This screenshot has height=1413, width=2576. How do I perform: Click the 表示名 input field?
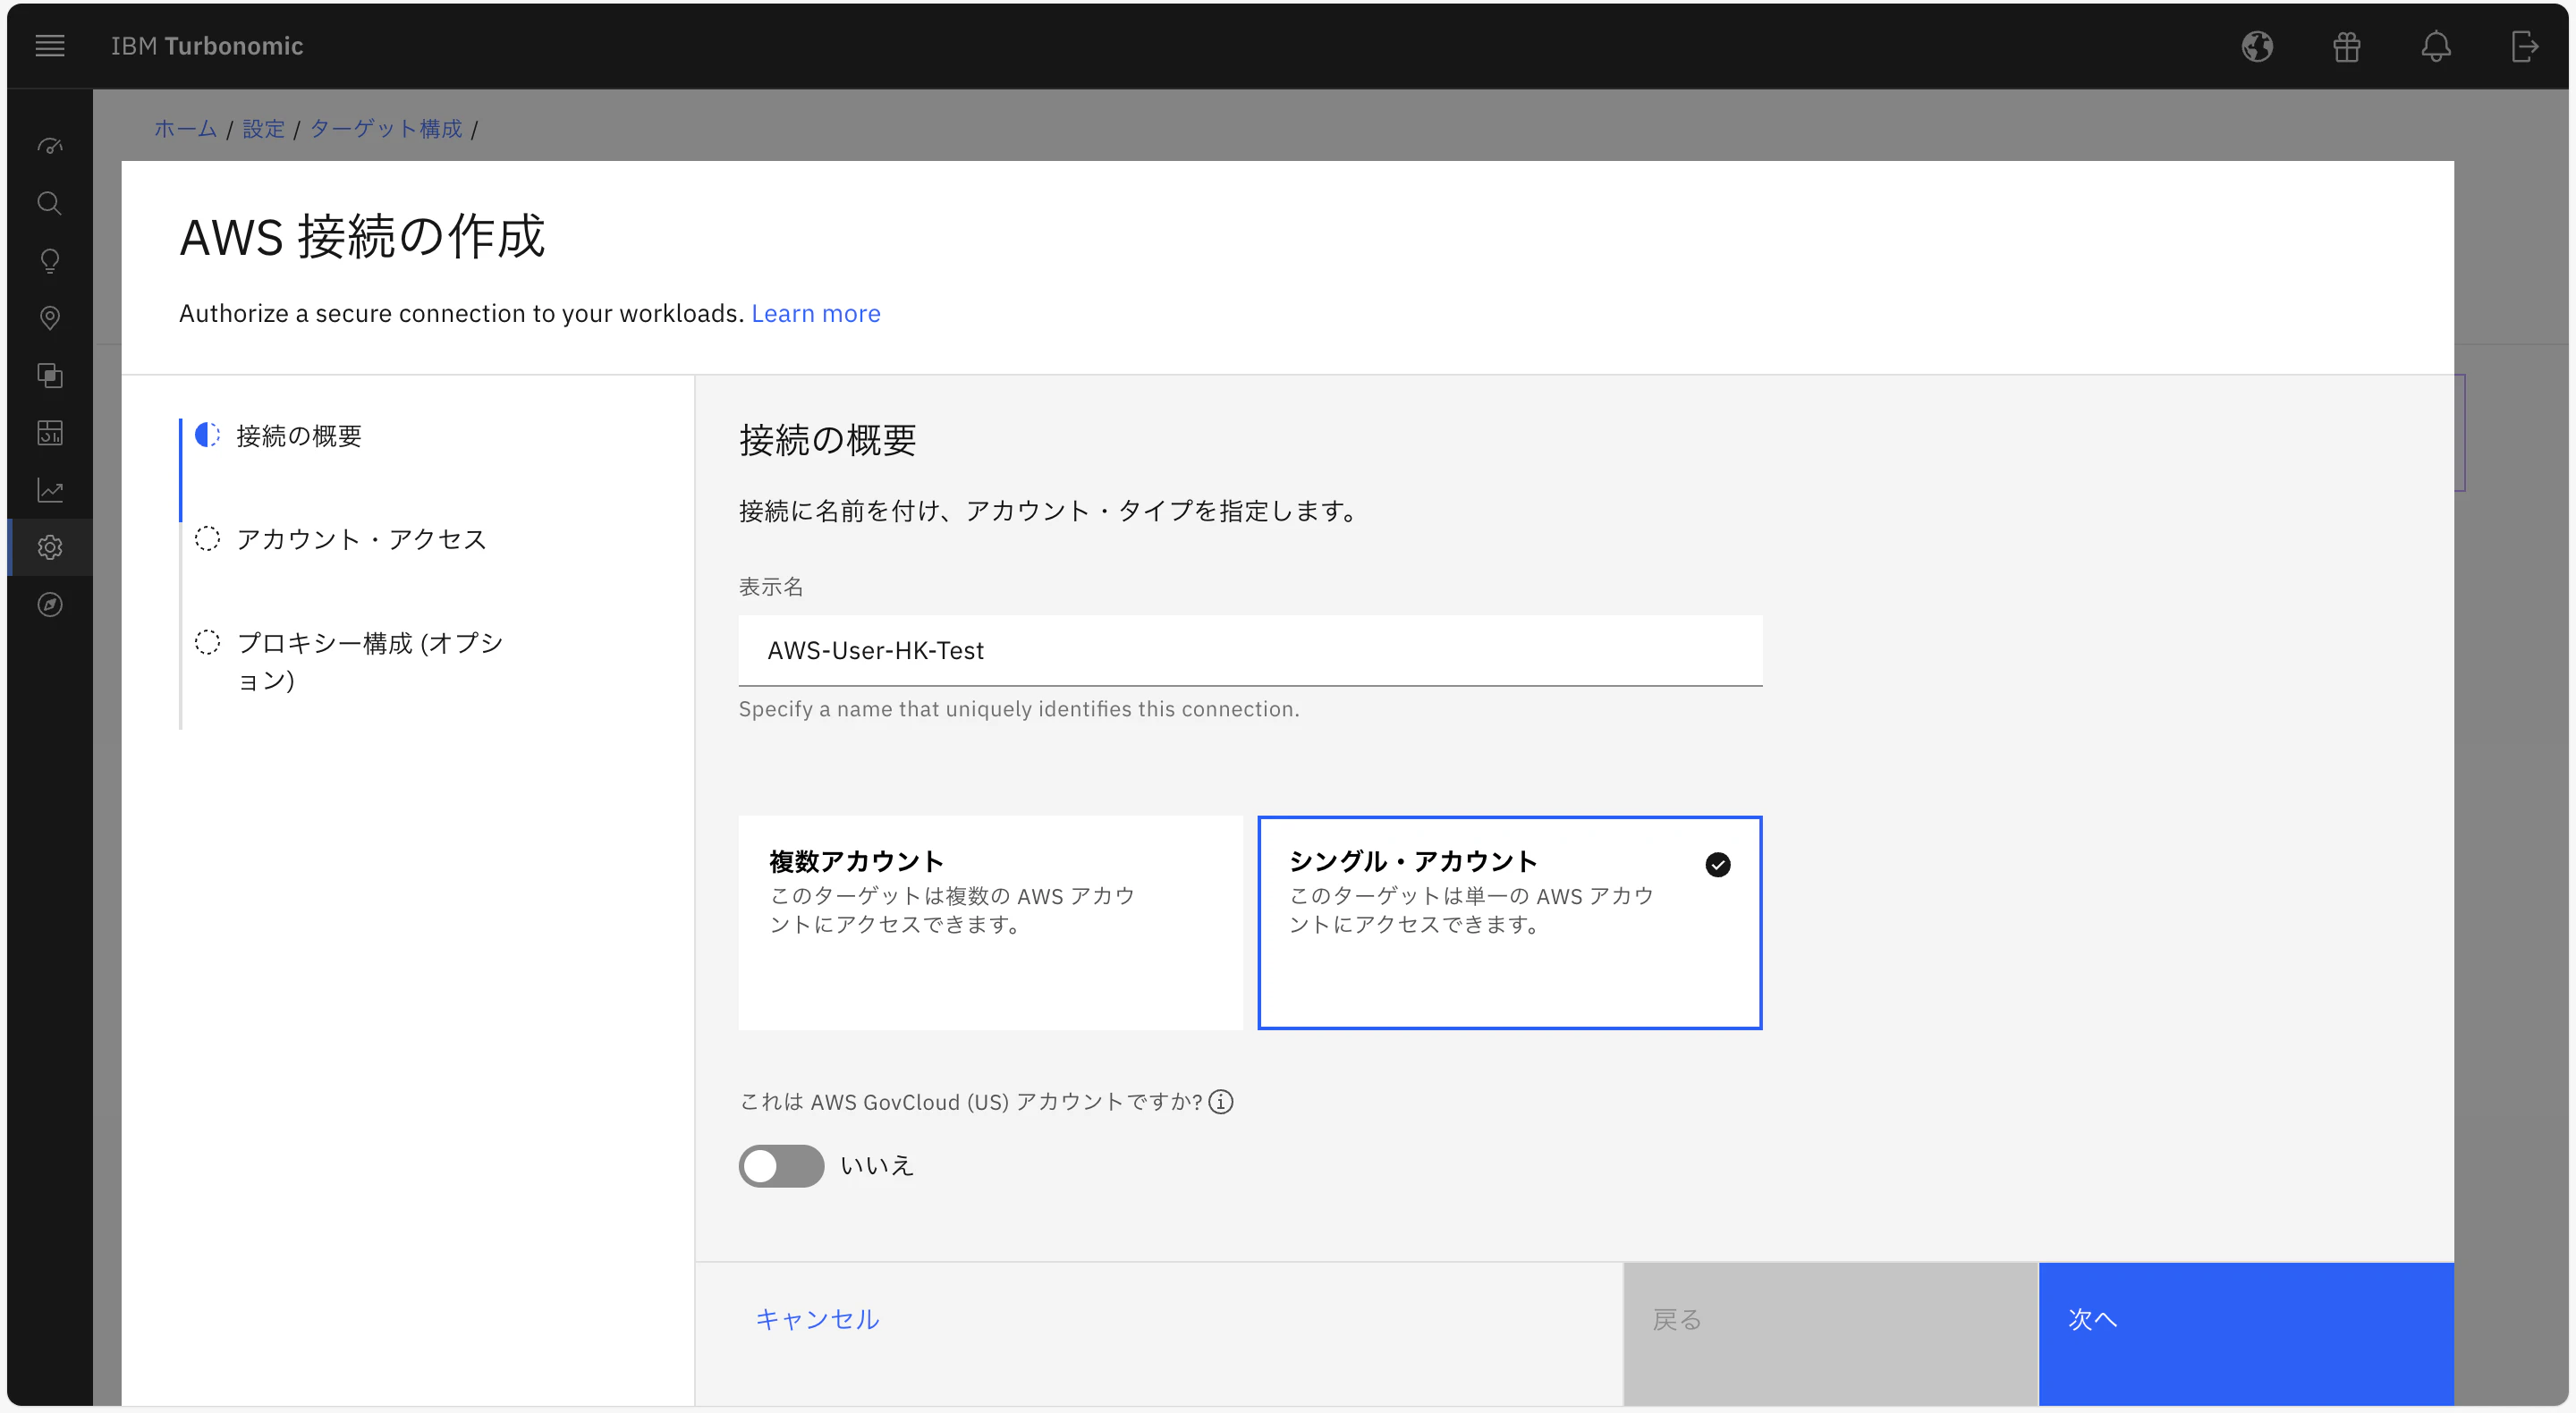[1250, 650]
